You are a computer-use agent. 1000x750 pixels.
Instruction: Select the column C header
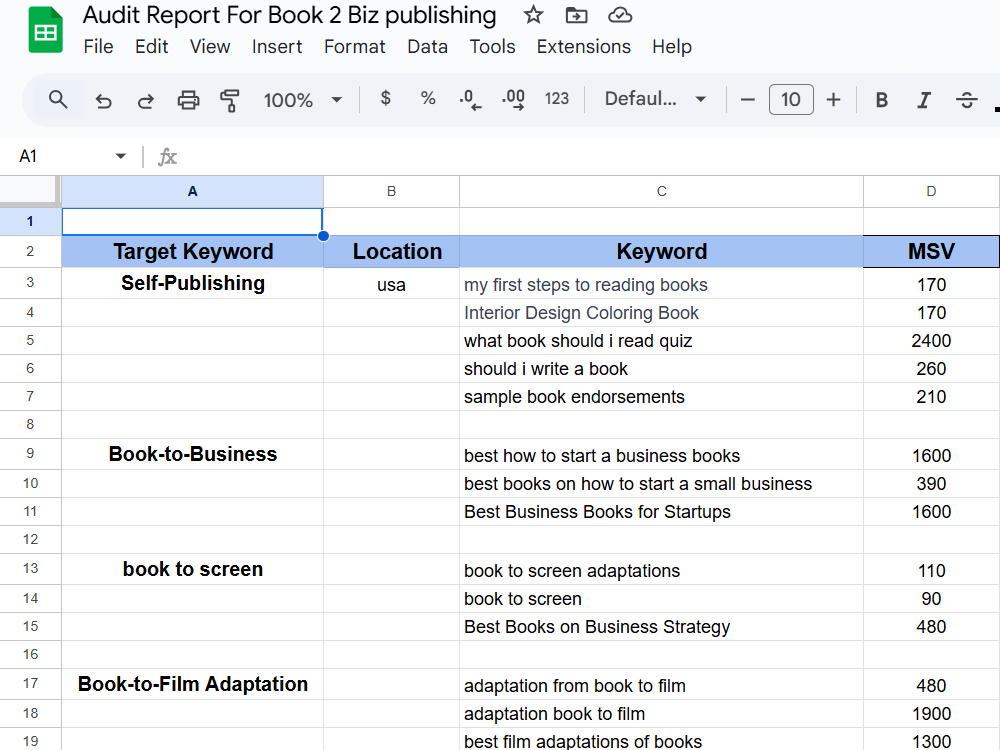pyautogui.click(x=661, y=191)
